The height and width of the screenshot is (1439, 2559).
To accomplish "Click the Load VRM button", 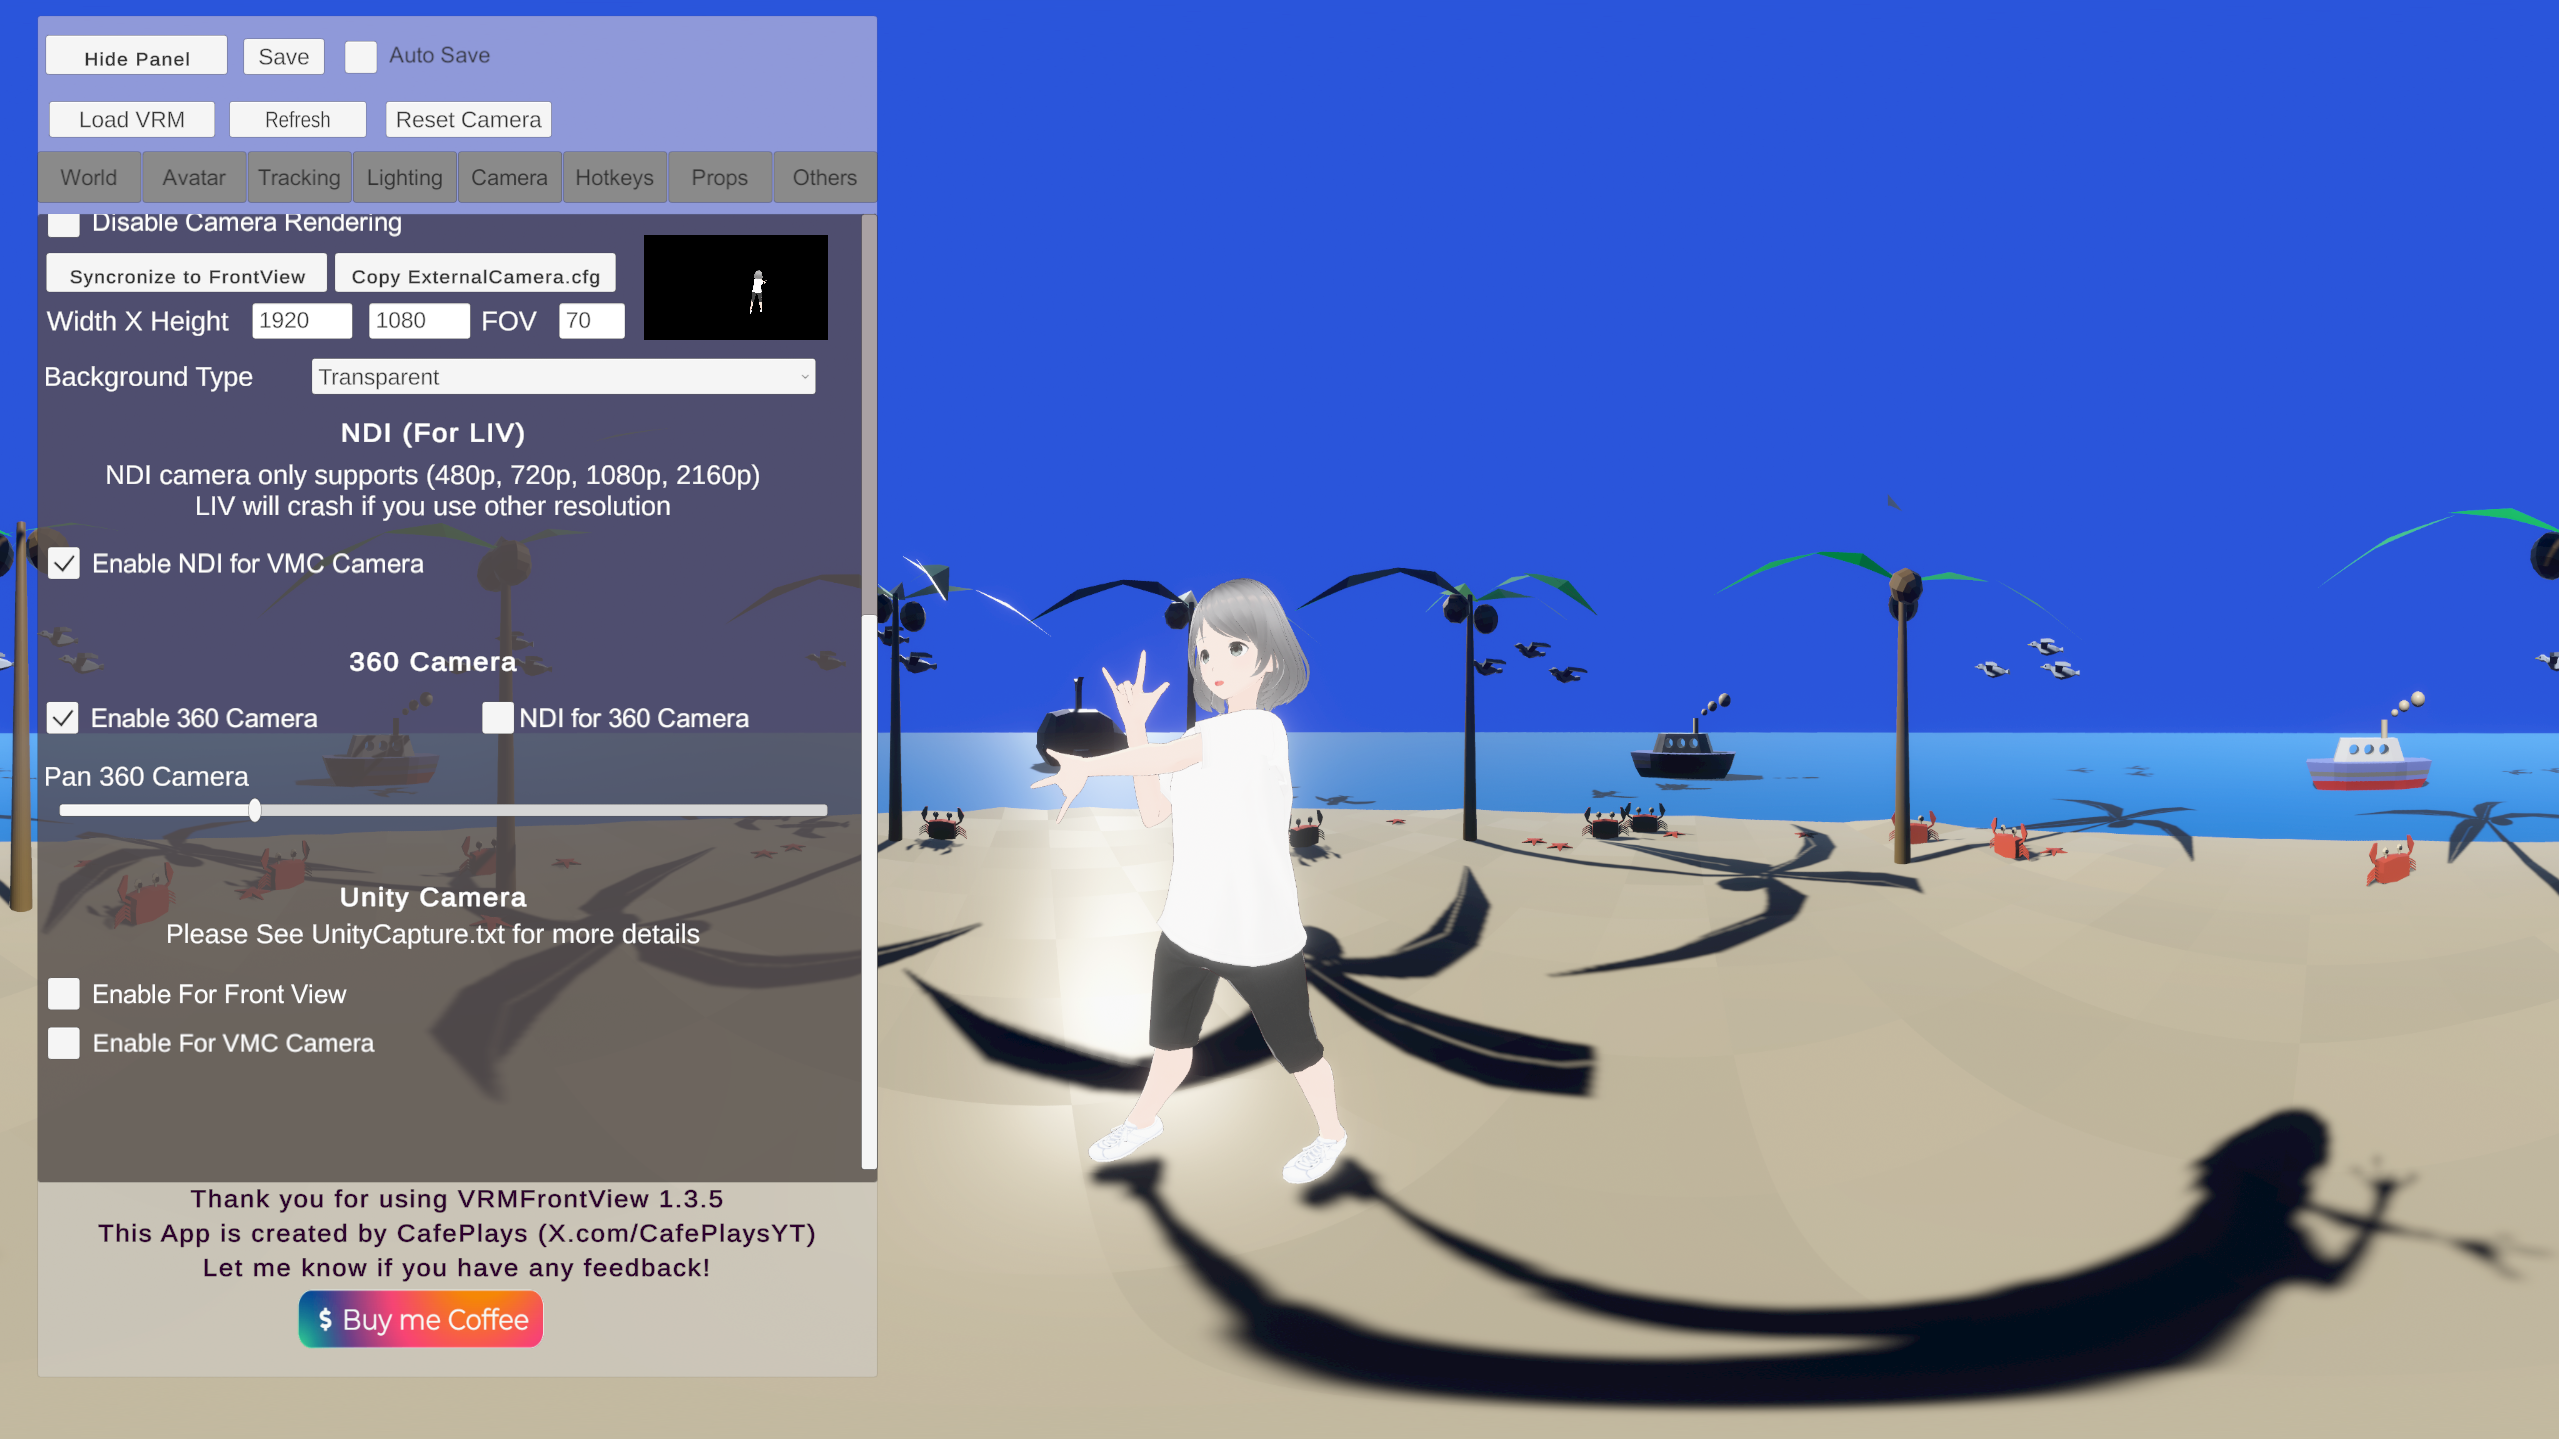I will pos(132,120).
